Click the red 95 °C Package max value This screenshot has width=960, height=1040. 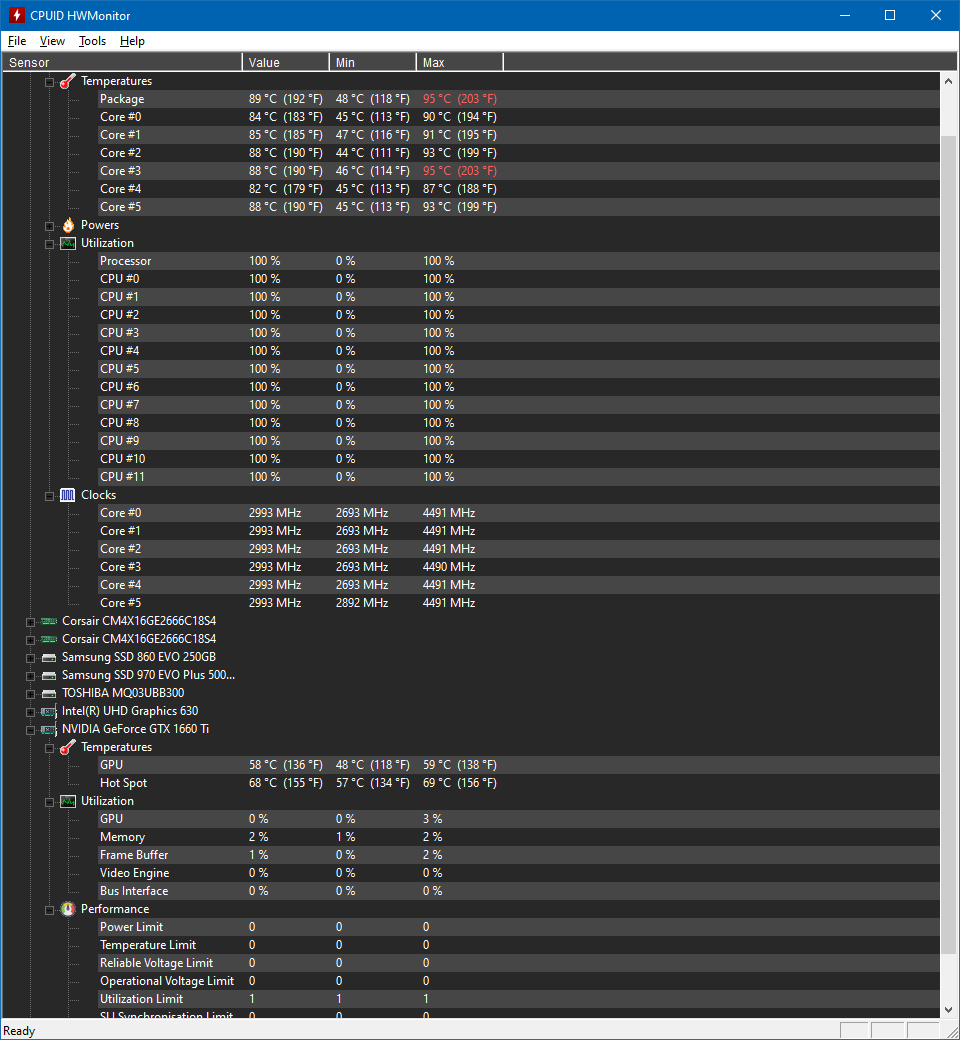460,99
